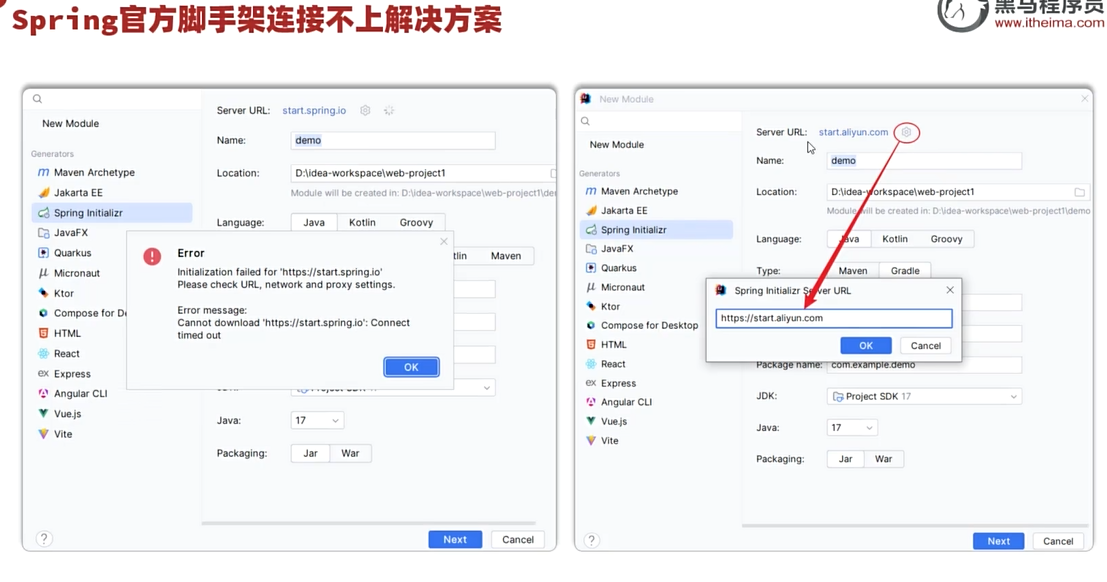
Task: Click search icon in right New Module dialog
Action: click(x=585, y=121)
